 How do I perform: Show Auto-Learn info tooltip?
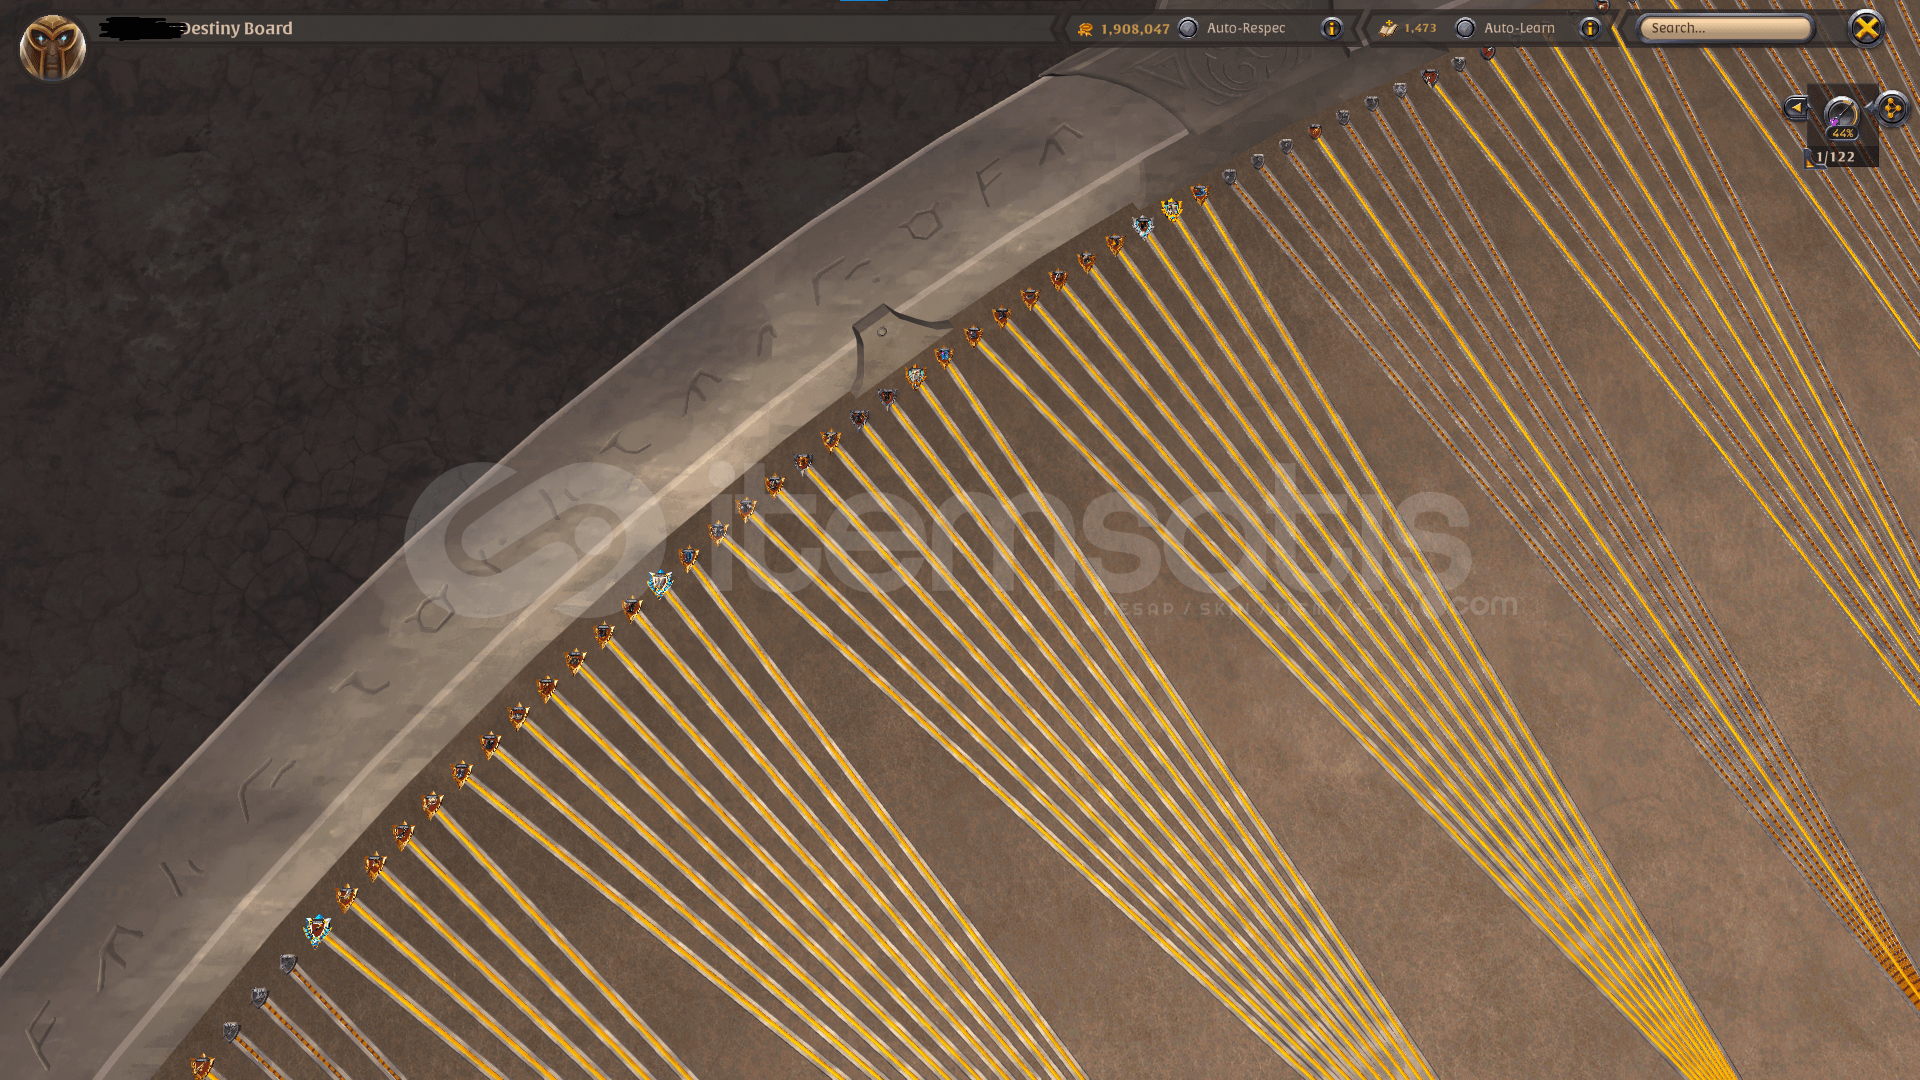tap(1589, 28)
